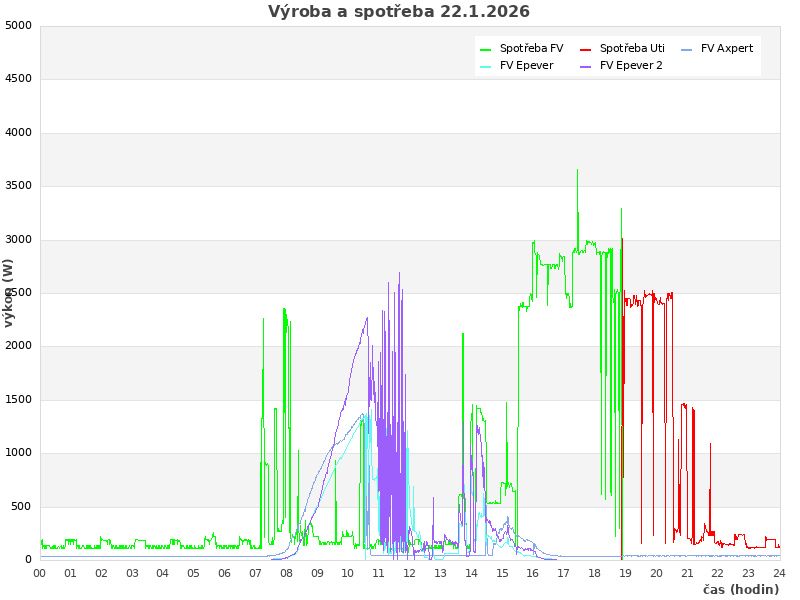This screenshot has height=600, width=800.
Task: Click hour 00 on the time axis
Action: (40, 573)
